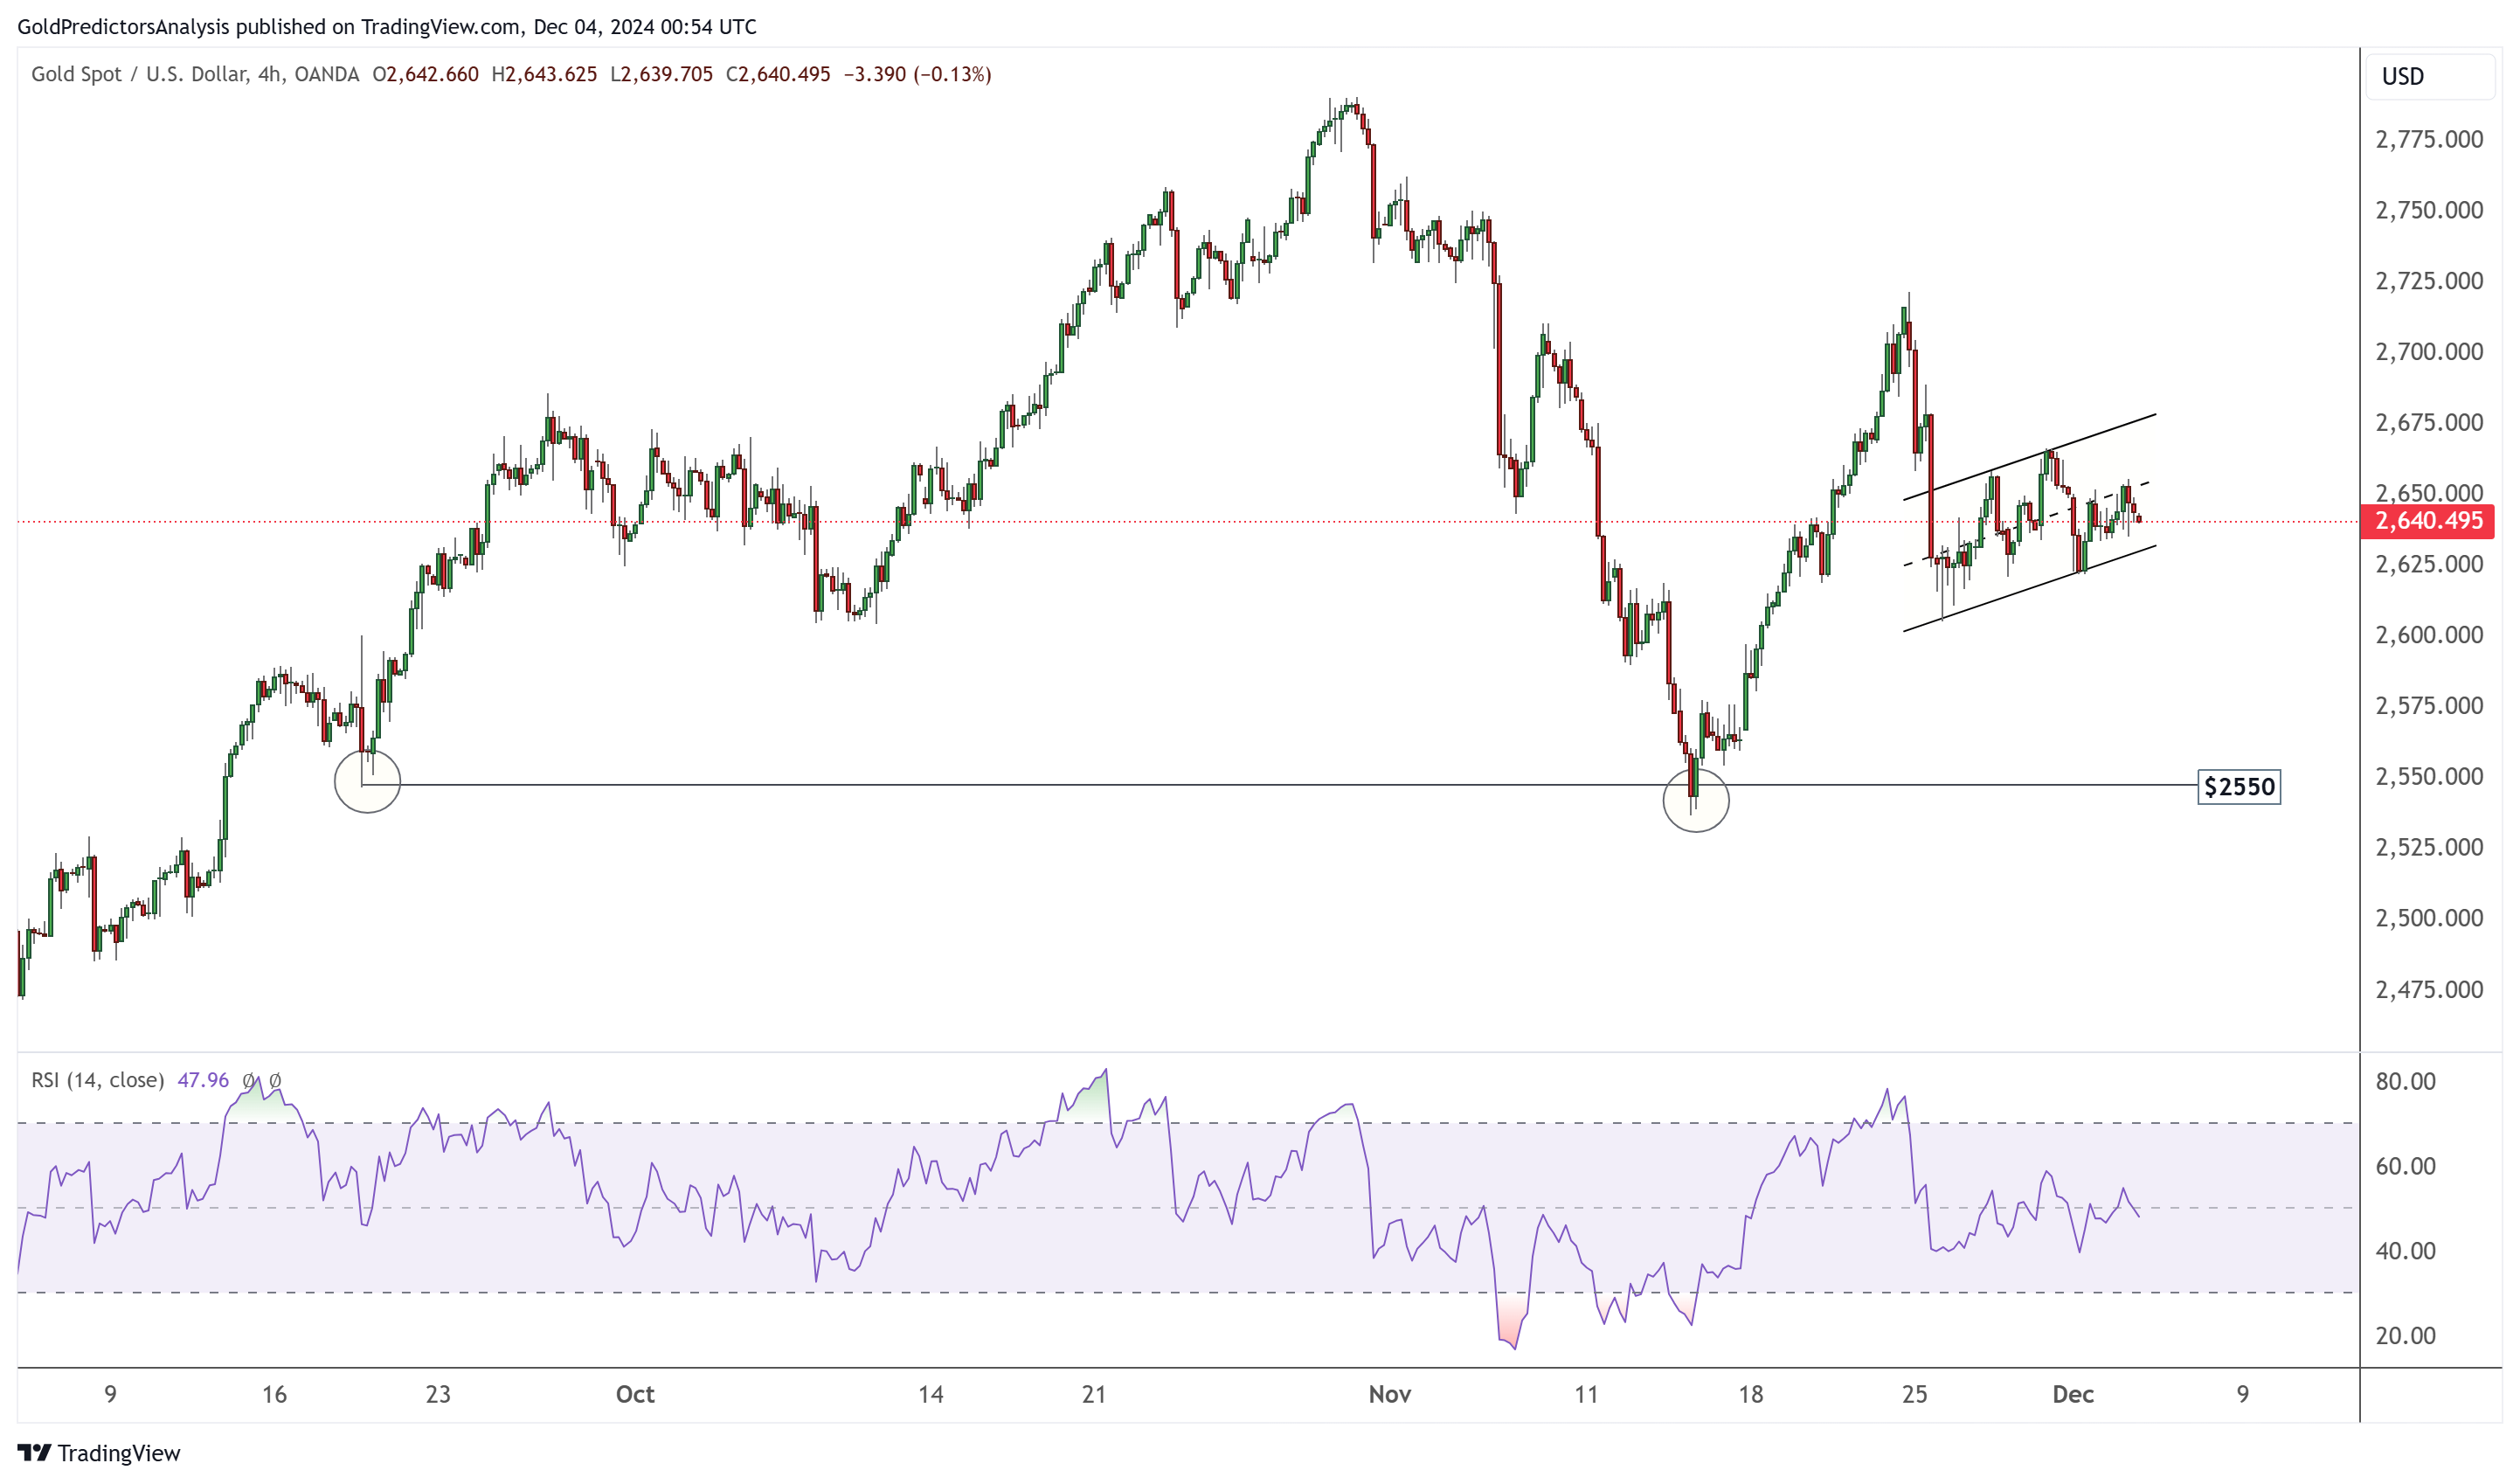Viewport: 2520px width, 1484px height.
Task: Click the Nov label on the time axis
Action: pos(1389,1394)
